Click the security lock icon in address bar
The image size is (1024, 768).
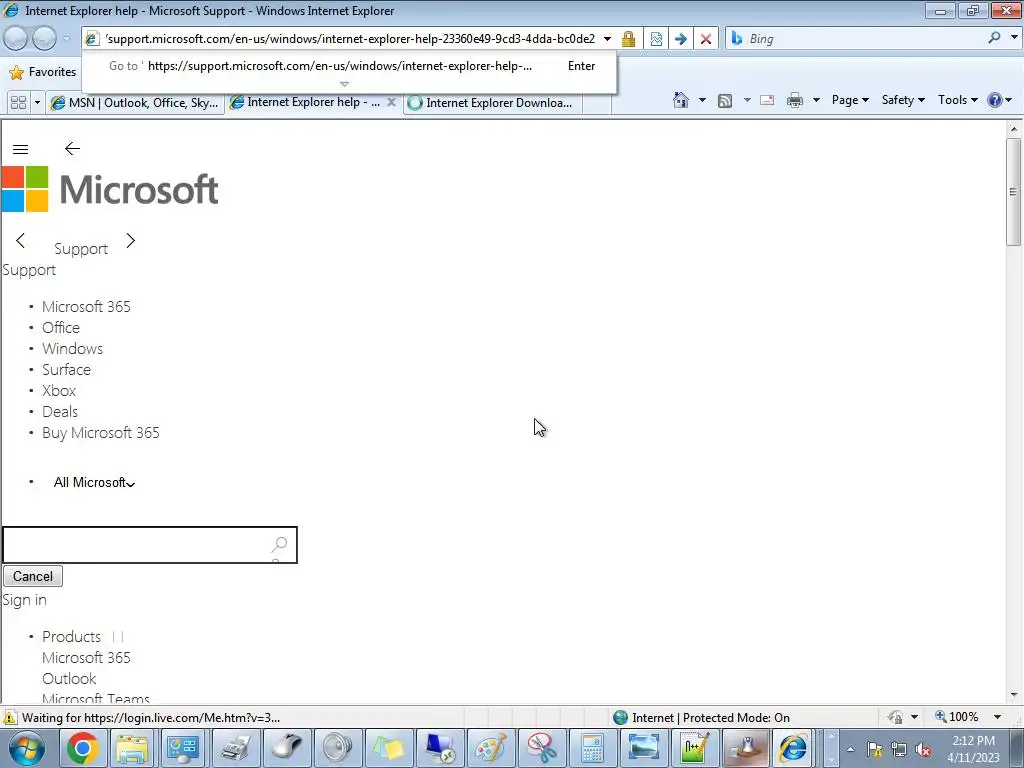click(x=628, y=39)
